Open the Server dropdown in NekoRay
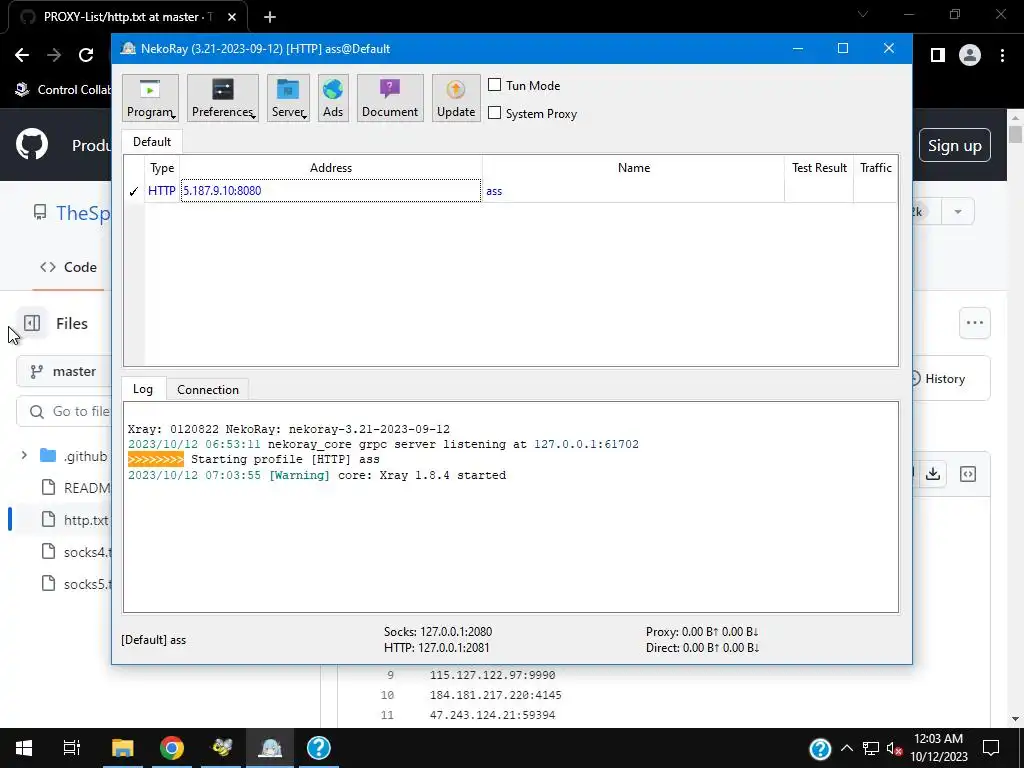This screenshot has width=1024, height=768. coord(288,97)
